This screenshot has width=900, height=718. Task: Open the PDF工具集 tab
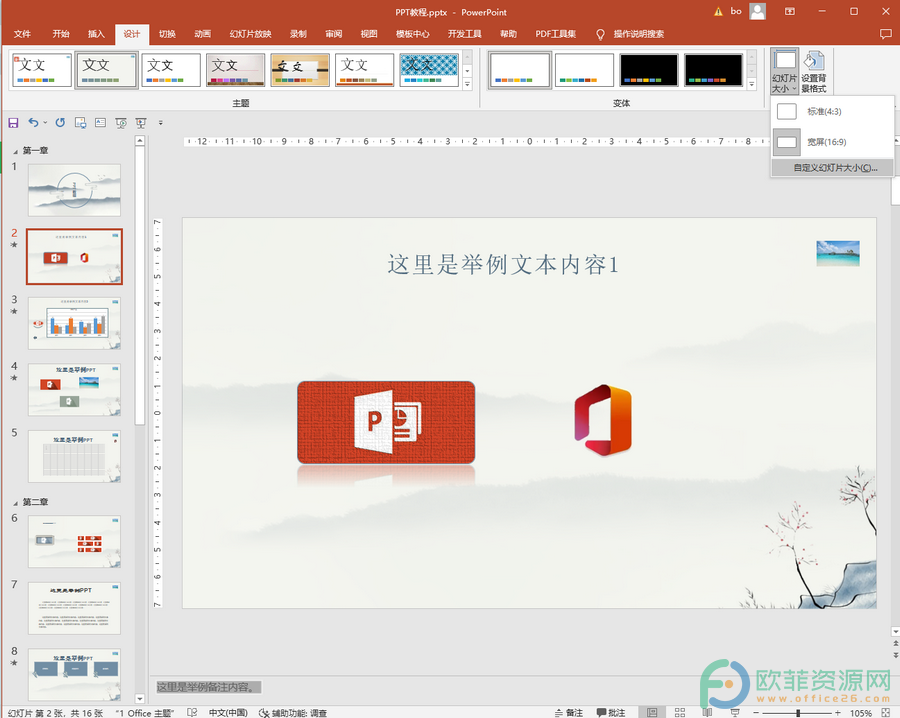tap(556, 34)
